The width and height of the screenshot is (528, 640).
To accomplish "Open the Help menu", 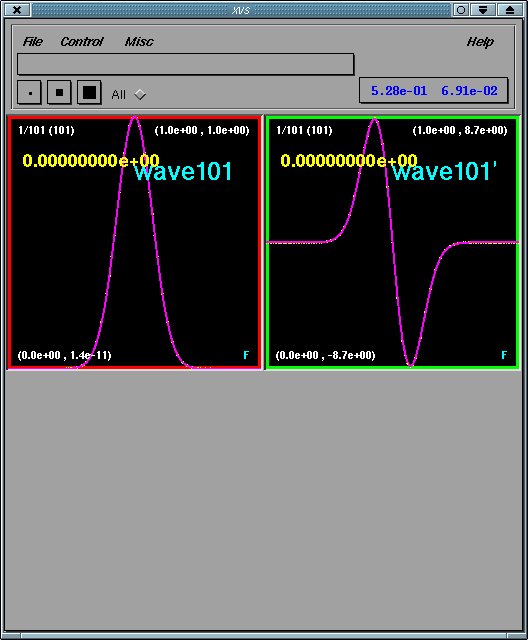I will [480, 42].
